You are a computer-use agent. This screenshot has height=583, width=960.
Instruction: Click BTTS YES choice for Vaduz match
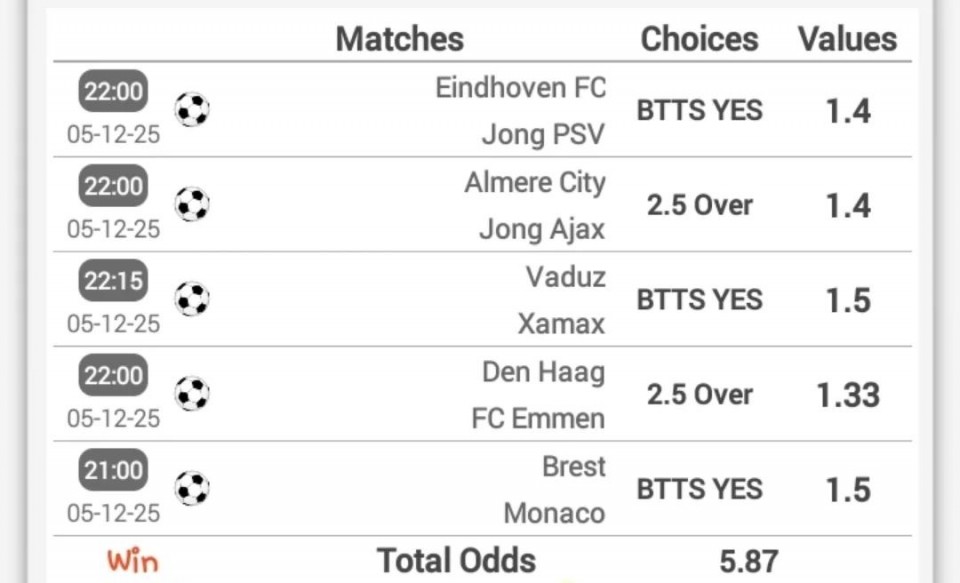coord(700,299)
